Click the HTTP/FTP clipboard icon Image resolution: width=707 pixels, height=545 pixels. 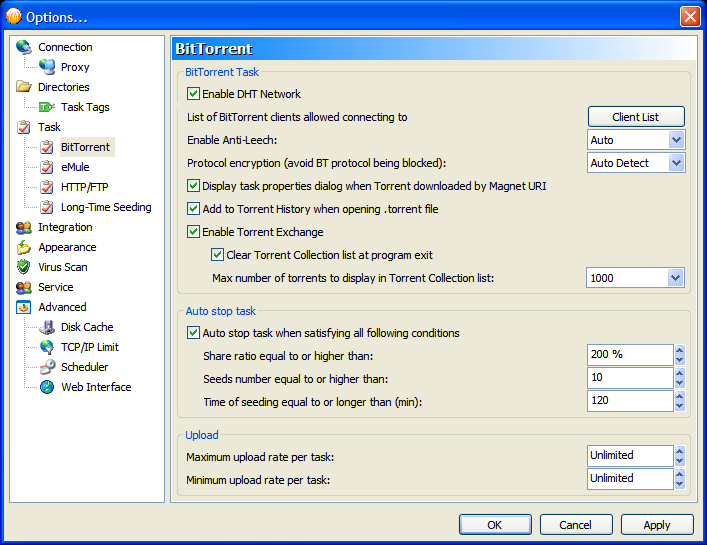[x=47, y=187]
